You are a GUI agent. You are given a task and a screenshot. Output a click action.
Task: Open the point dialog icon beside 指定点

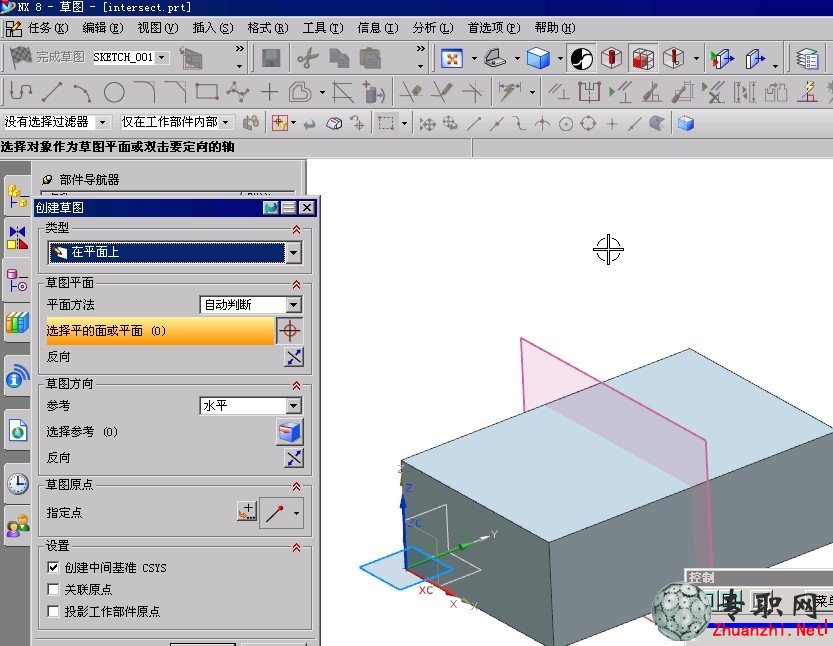click(x=246, y=512)
